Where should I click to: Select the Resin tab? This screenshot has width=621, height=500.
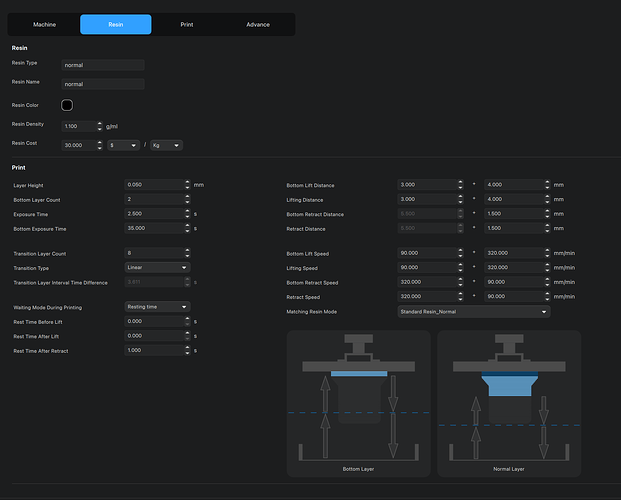click(x=116, y=25)
